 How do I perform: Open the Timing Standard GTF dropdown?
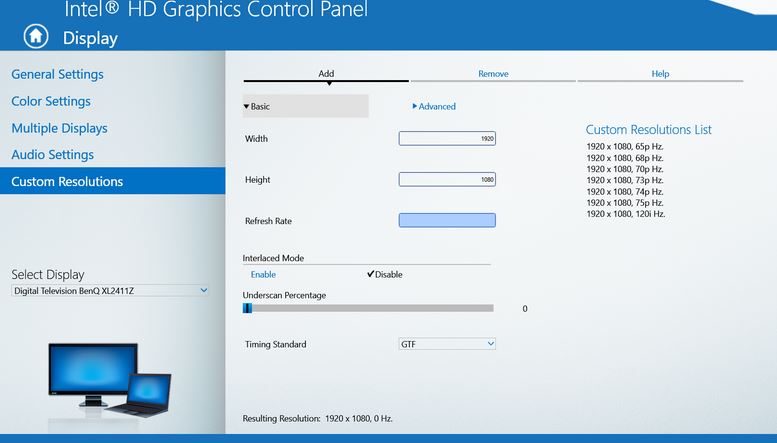[447, 344]
